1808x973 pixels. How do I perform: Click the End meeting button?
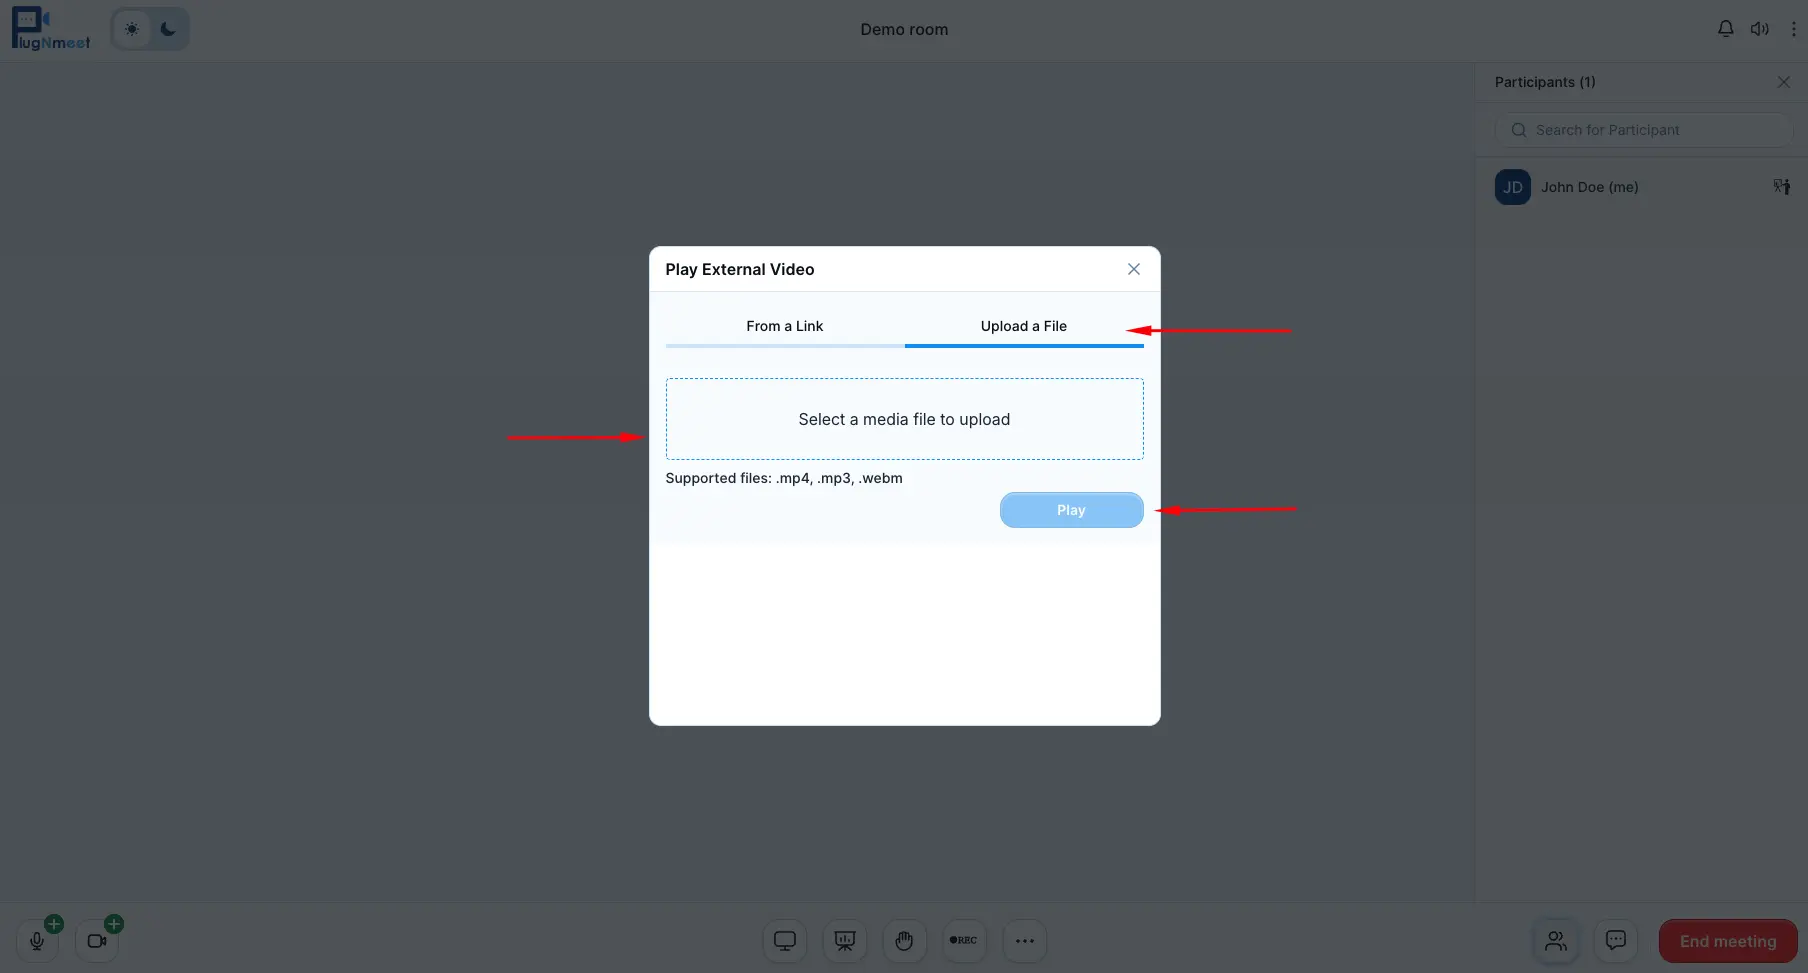(1727, 940)
